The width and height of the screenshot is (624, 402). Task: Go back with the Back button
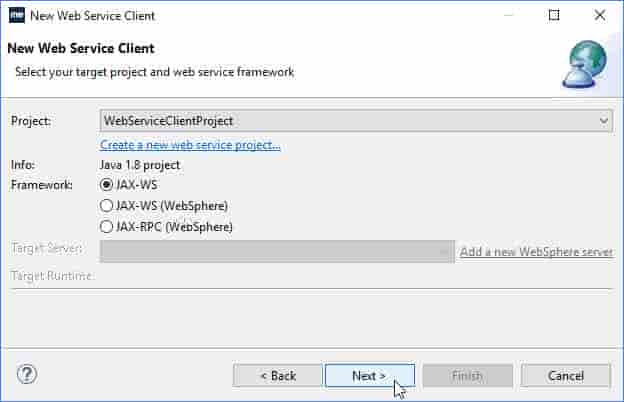(277, 375)
